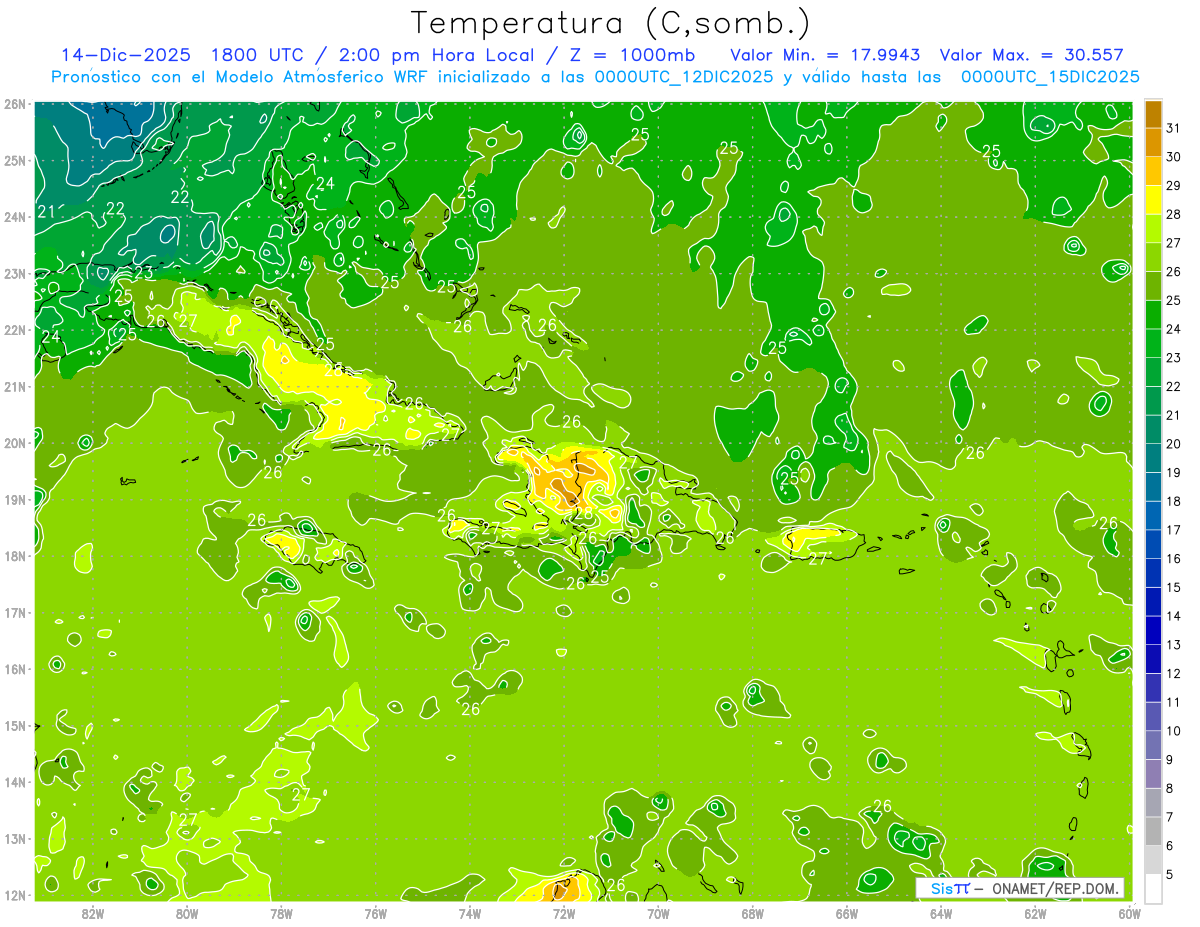1200x927 pixels.
Task: Click the '70W' longitude axis label
Action: click(x=658, y=913)
